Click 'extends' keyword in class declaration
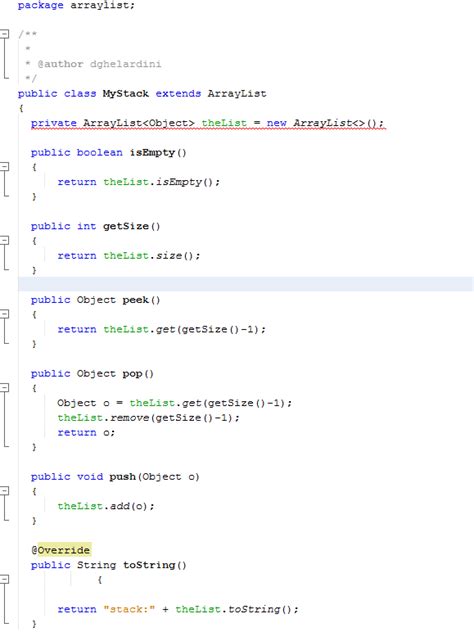The height and width of the screenshot is (632, 474). click(178, 94)
